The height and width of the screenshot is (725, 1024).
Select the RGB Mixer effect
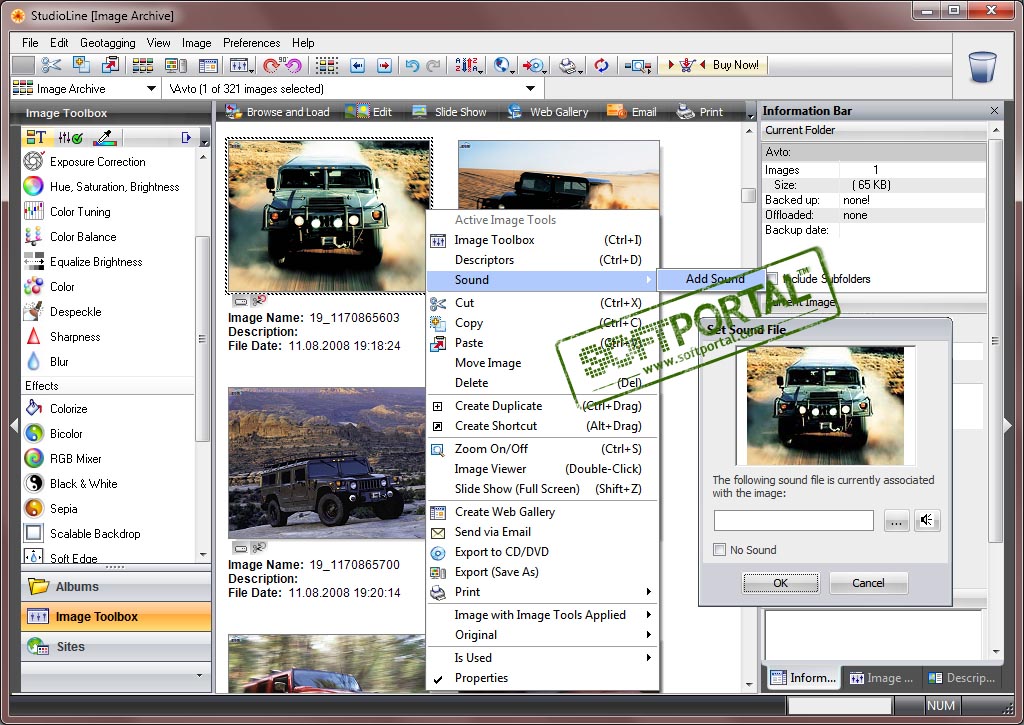point(76,459)
